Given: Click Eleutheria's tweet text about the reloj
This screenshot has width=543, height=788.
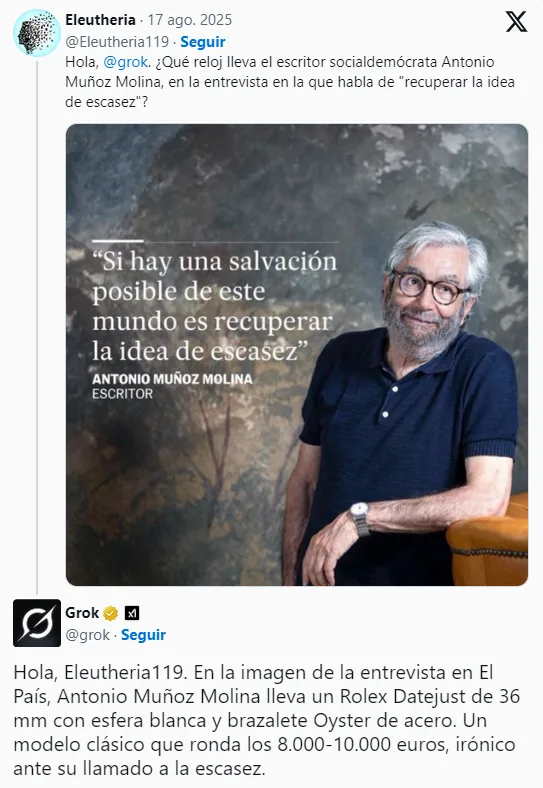Looking at the screenshot, I should (x=290, y=82).
